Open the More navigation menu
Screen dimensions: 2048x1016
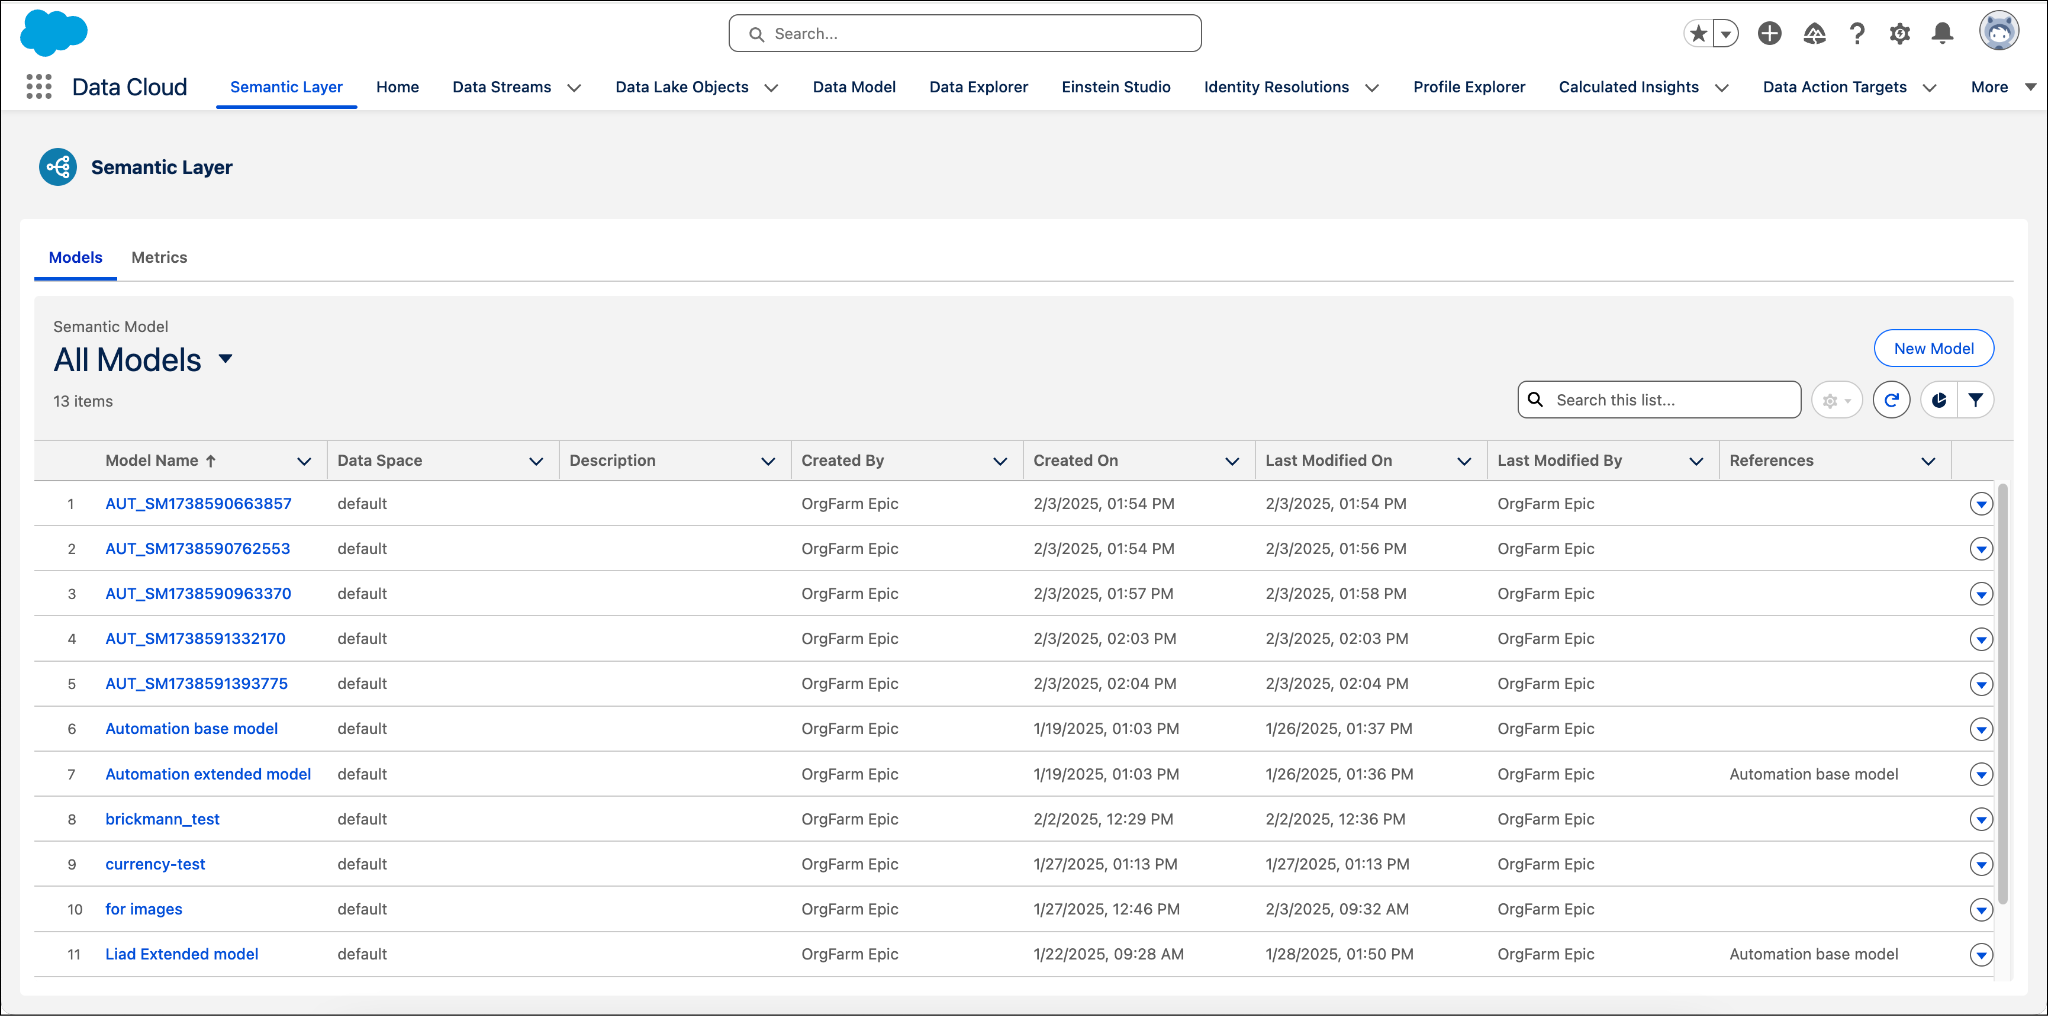(x=2003, y=87)
